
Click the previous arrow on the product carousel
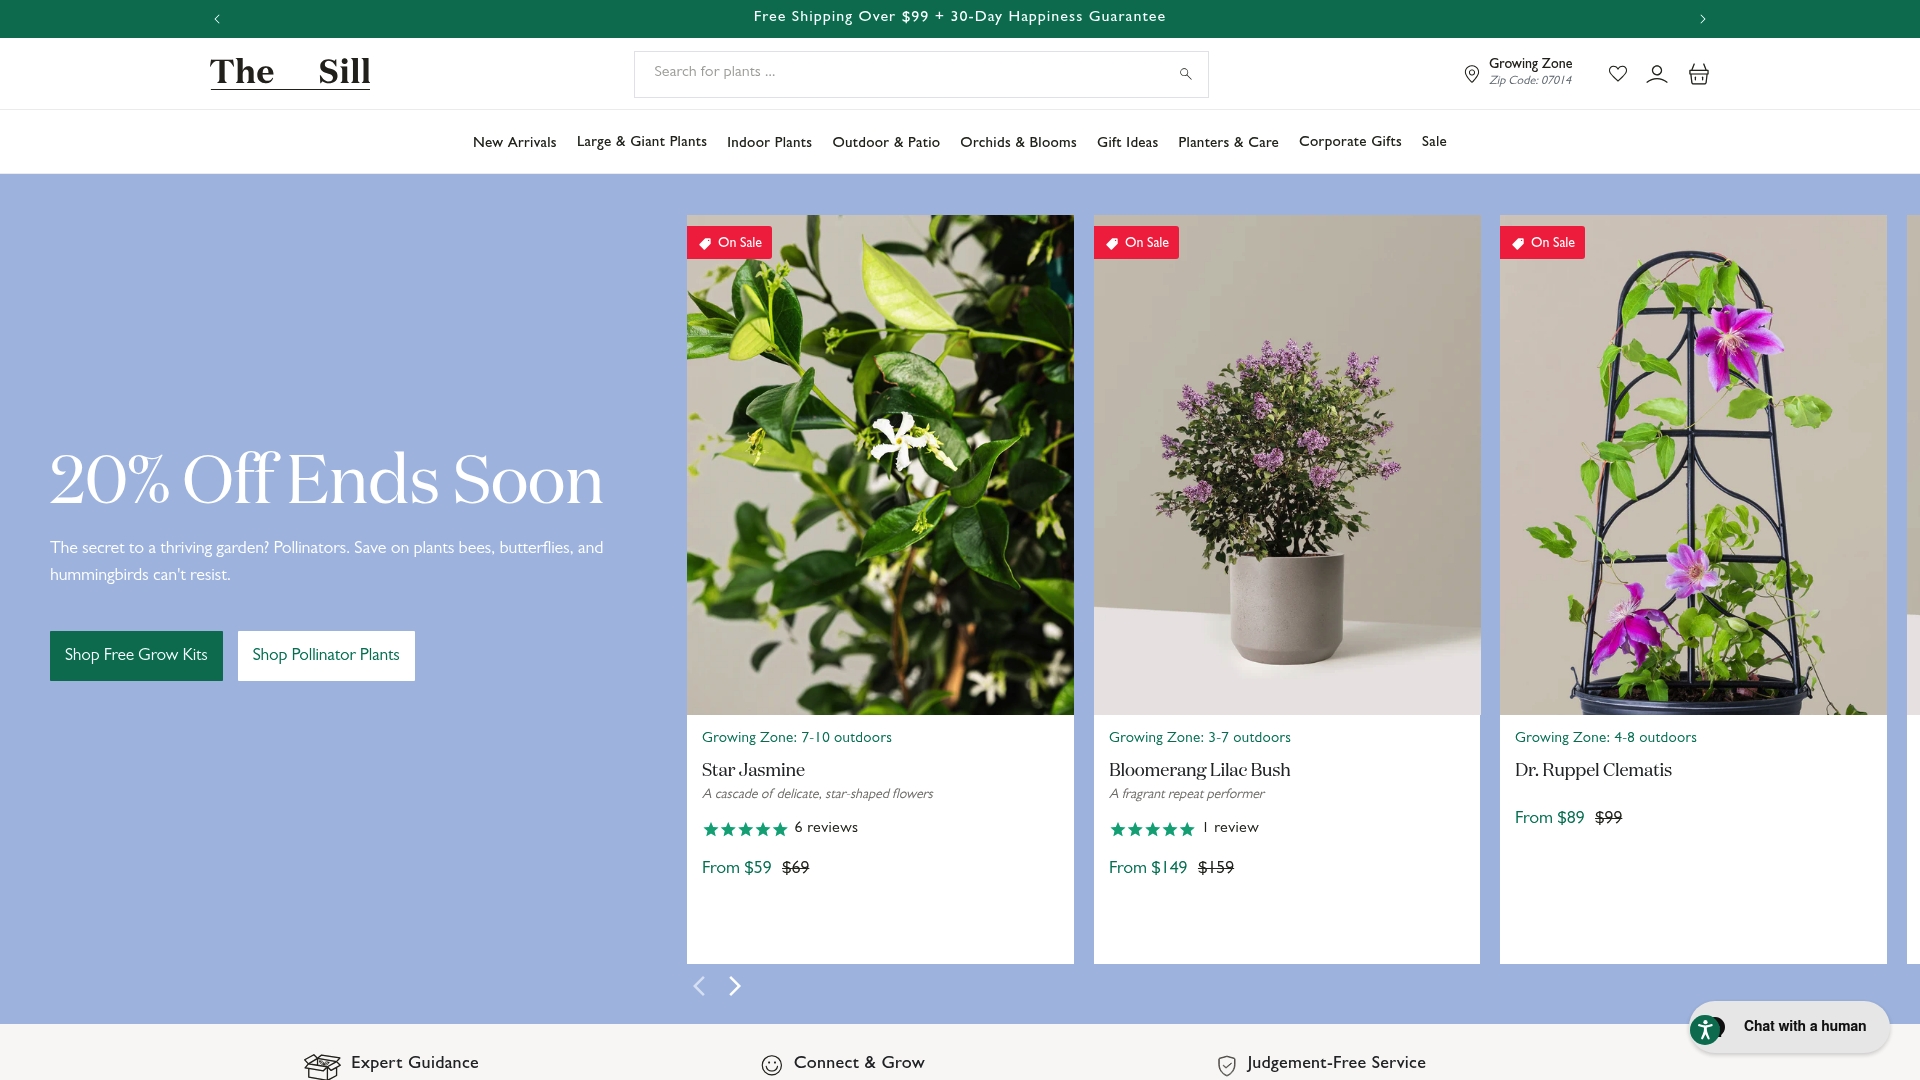699,986
